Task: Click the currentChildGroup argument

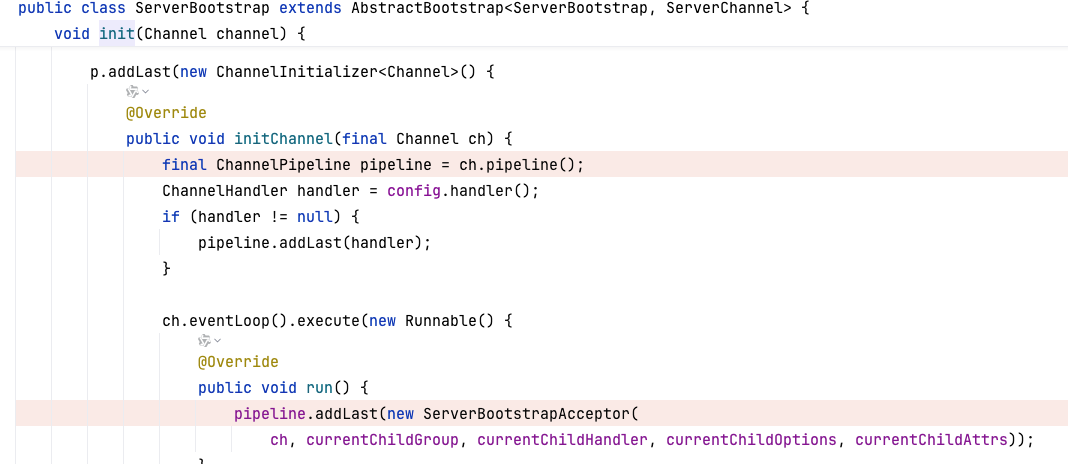Action: click(x=382, y=440)
